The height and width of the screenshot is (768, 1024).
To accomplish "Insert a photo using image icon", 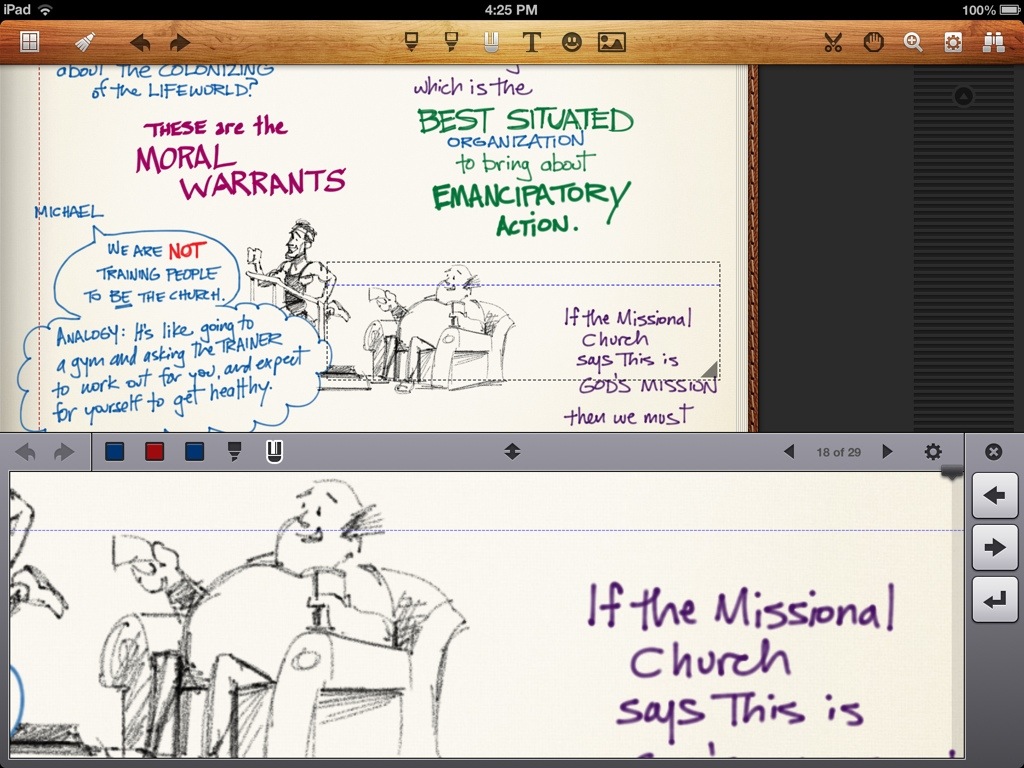I will click(x=611, y=42).
